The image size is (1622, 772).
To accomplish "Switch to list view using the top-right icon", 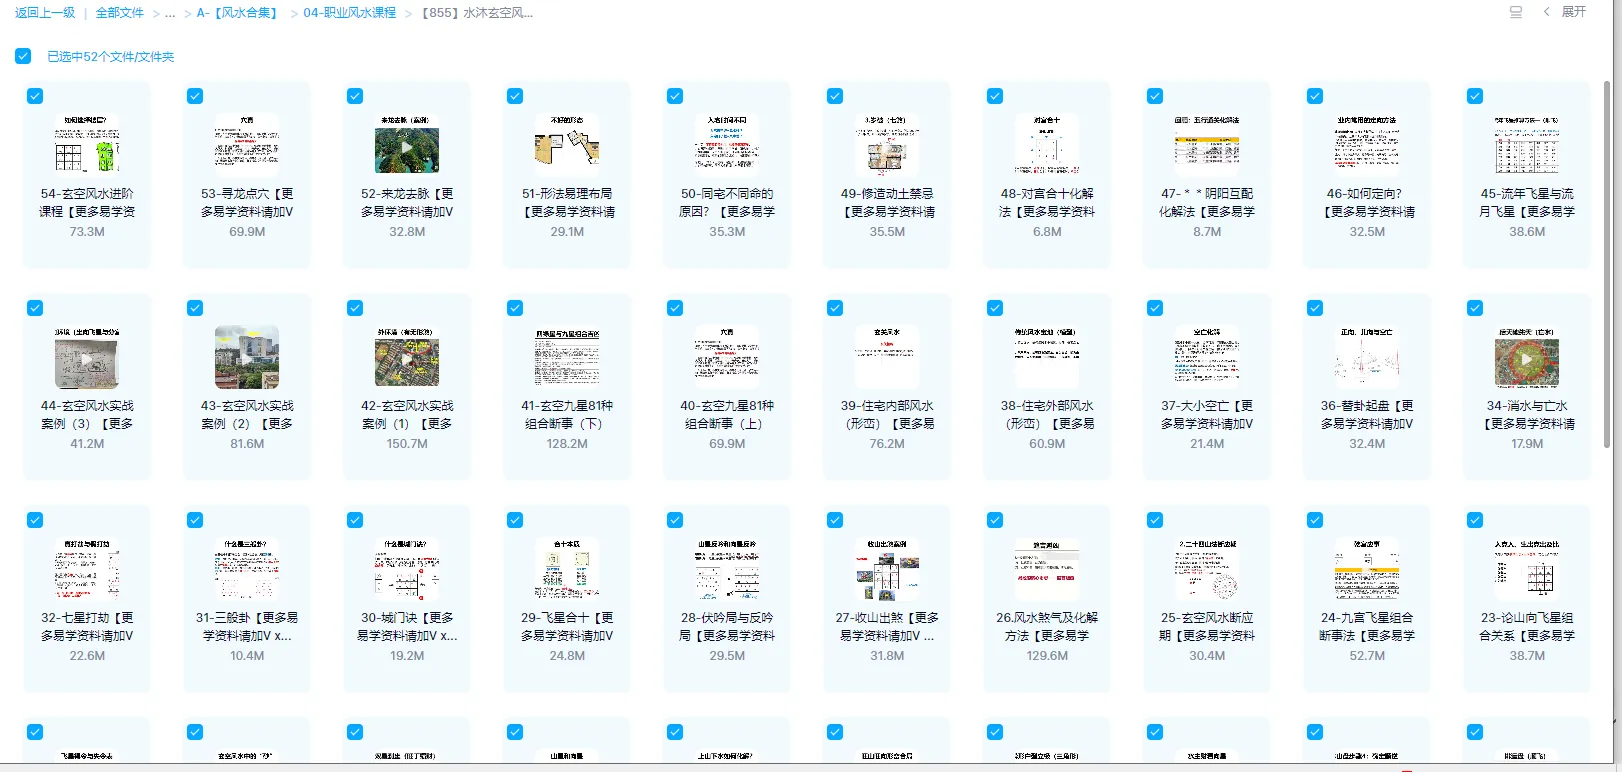I will (x=1516, y=12).
